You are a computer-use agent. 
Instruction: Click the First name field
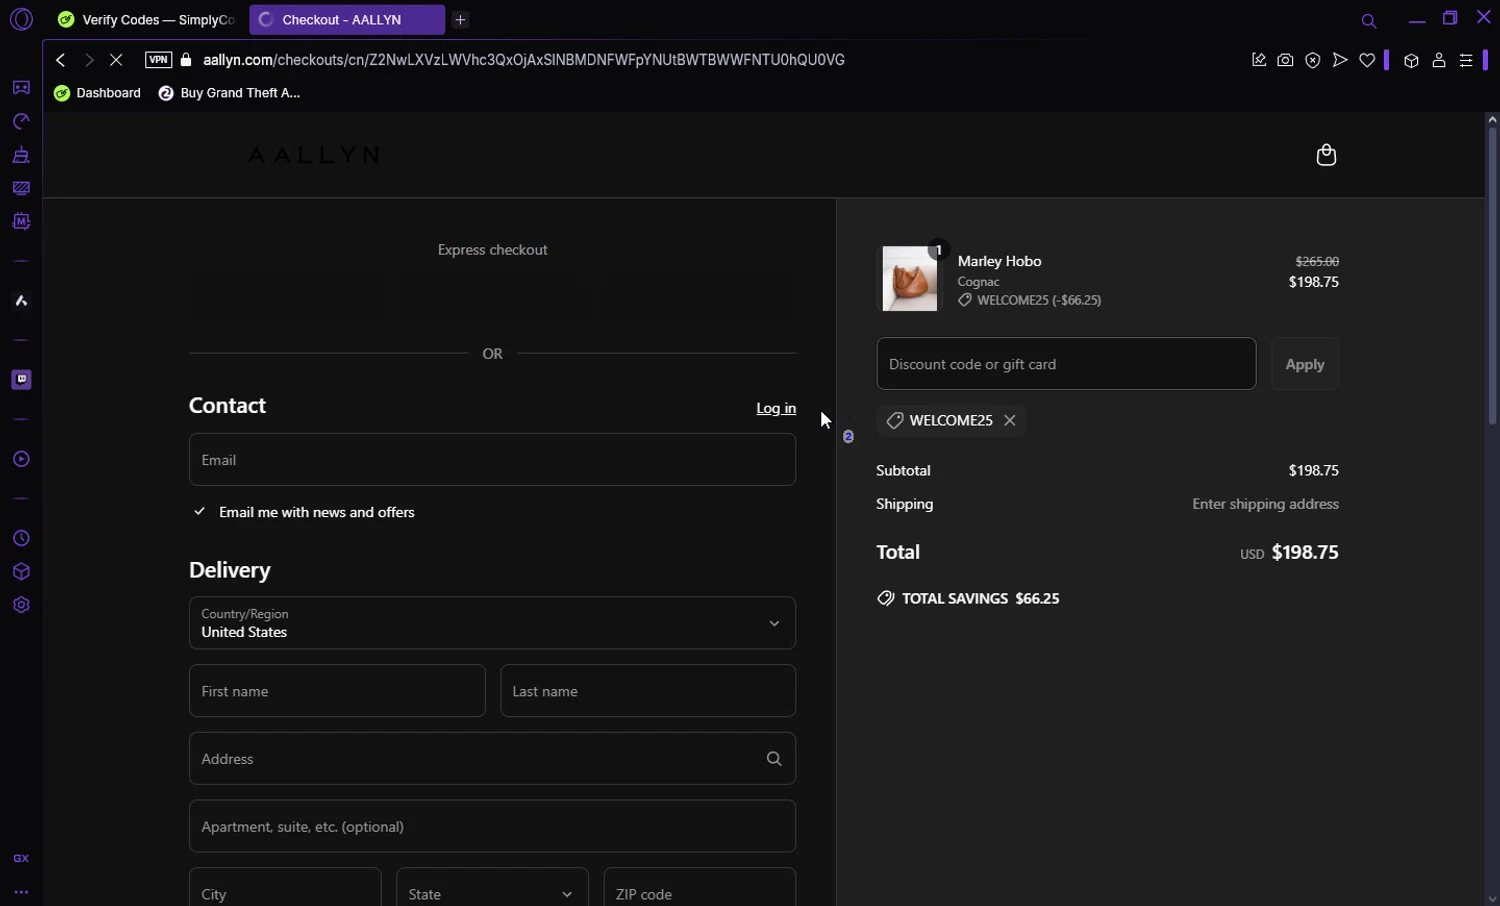coord(337,691)
